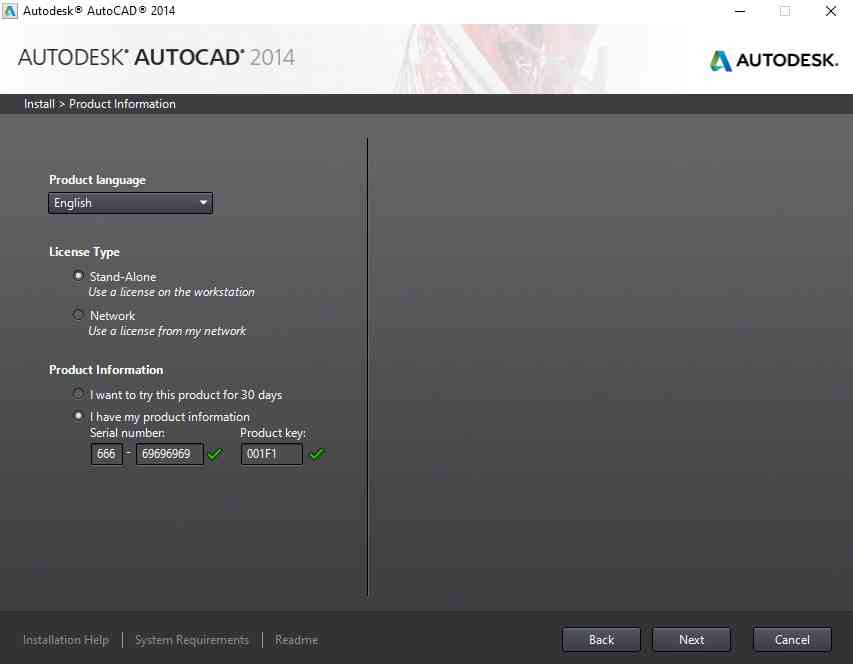Open the System Requirements link
The width and height of the screenshot is (853, 664).
pos(192,640)
